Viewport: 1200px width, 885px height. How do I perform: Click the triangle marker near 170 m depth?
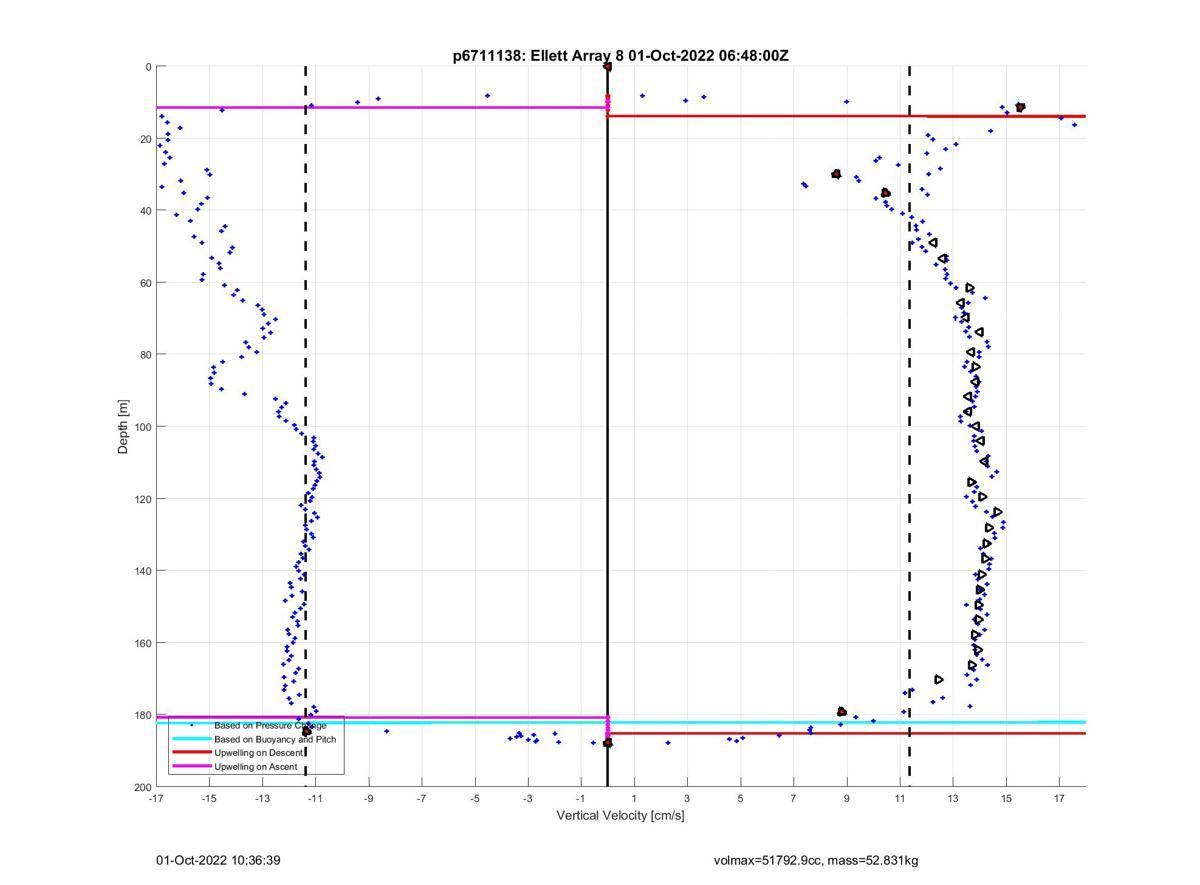[x=939, y=680]
